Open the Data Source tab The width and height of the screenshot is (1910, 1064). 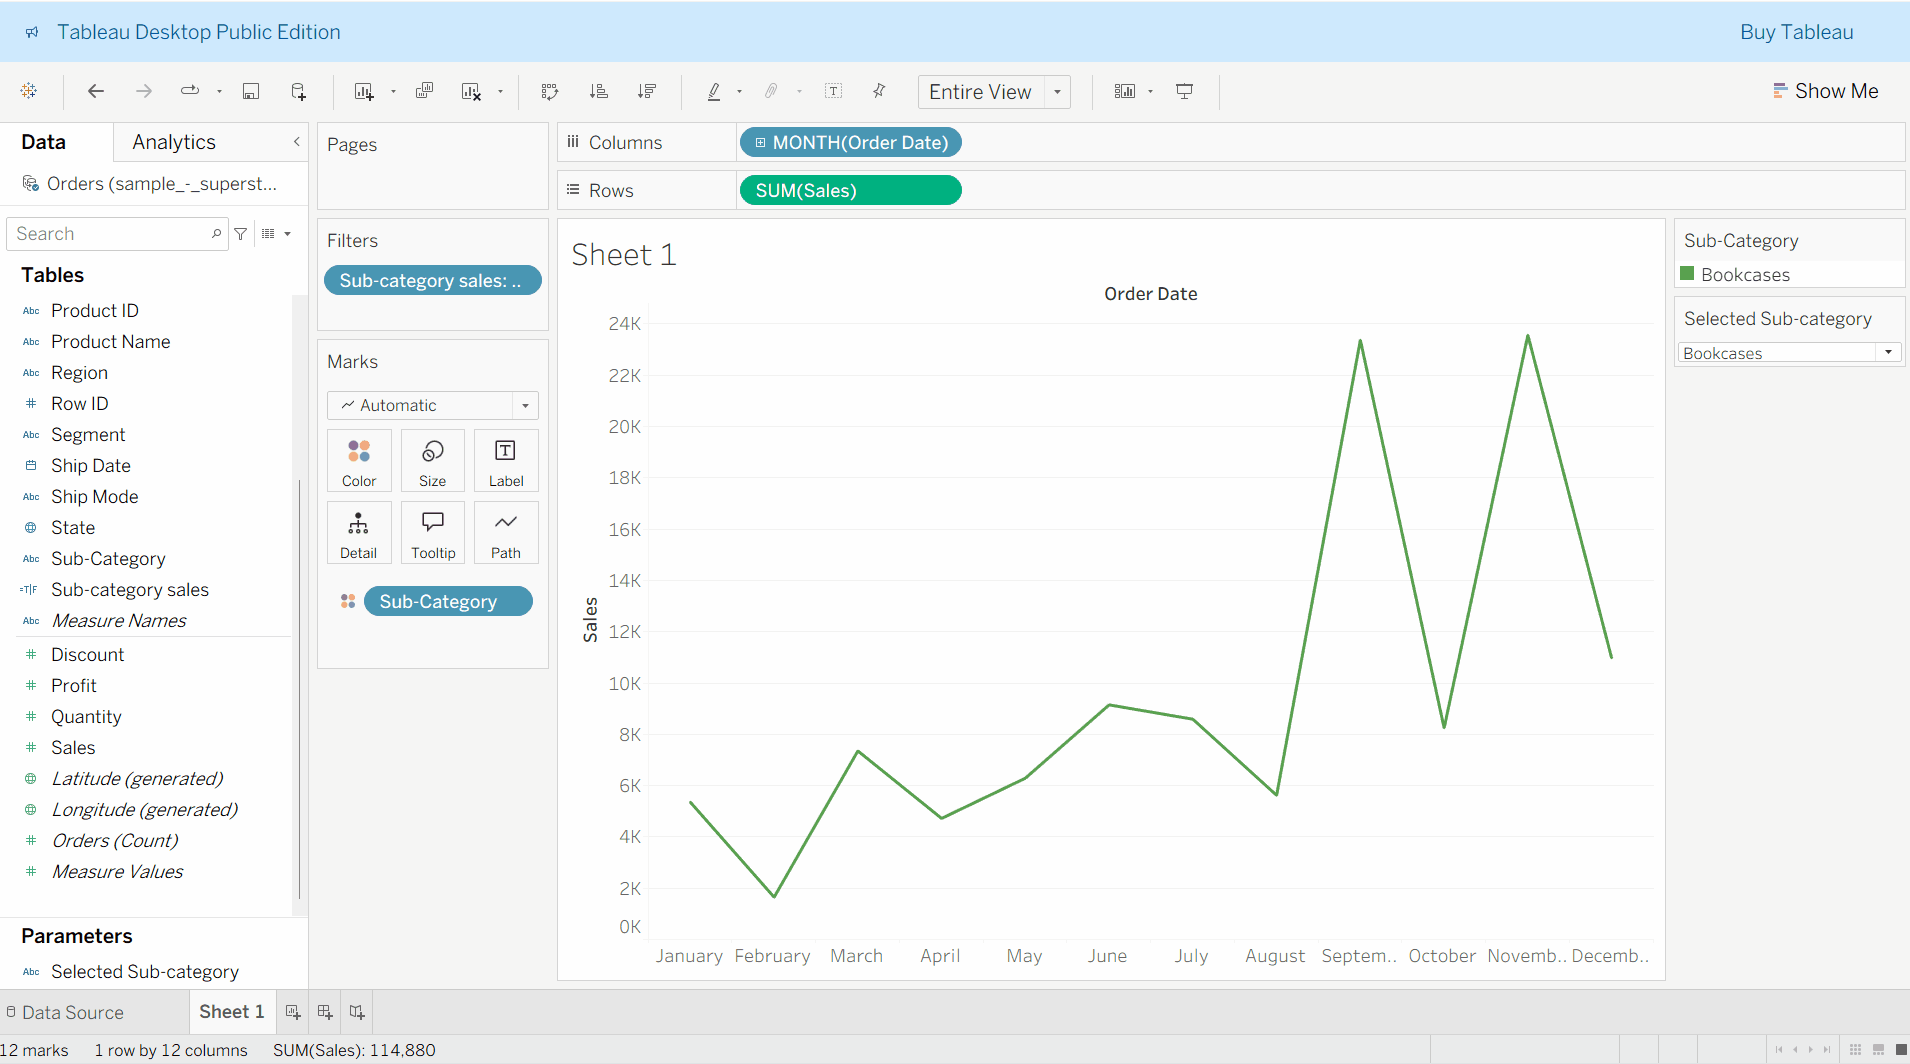click(x=73, y=1012)
